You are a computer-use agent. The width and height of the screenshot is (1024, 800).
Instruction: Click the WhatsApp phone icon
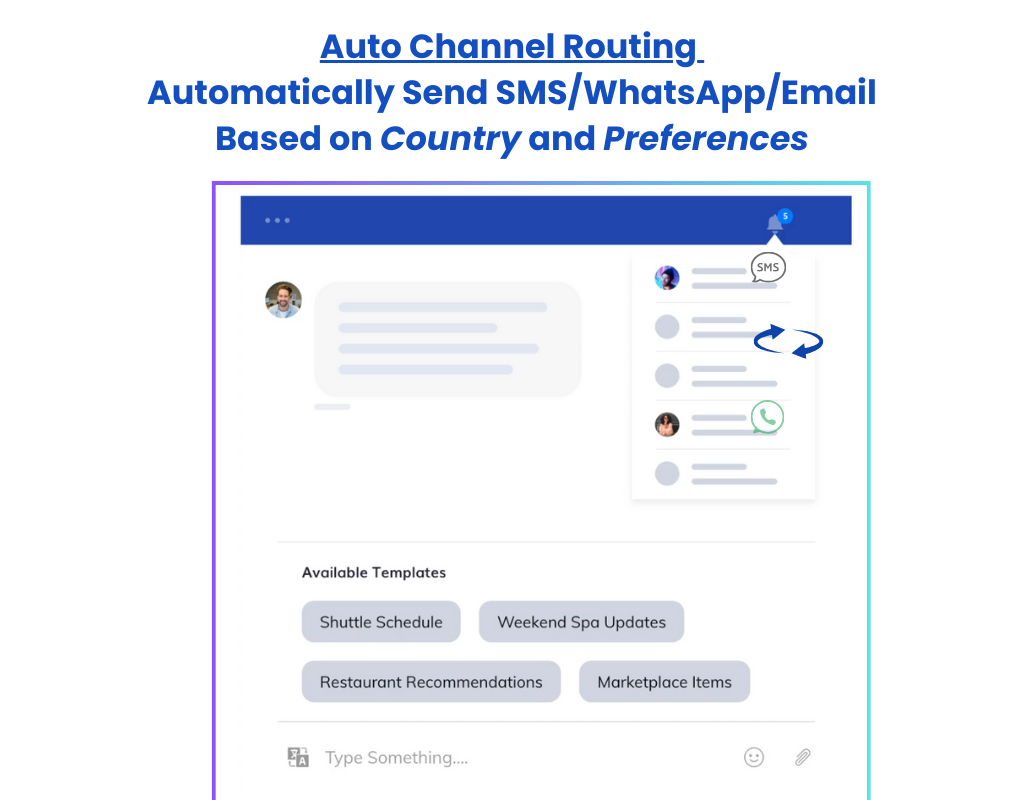pos(767,417)
